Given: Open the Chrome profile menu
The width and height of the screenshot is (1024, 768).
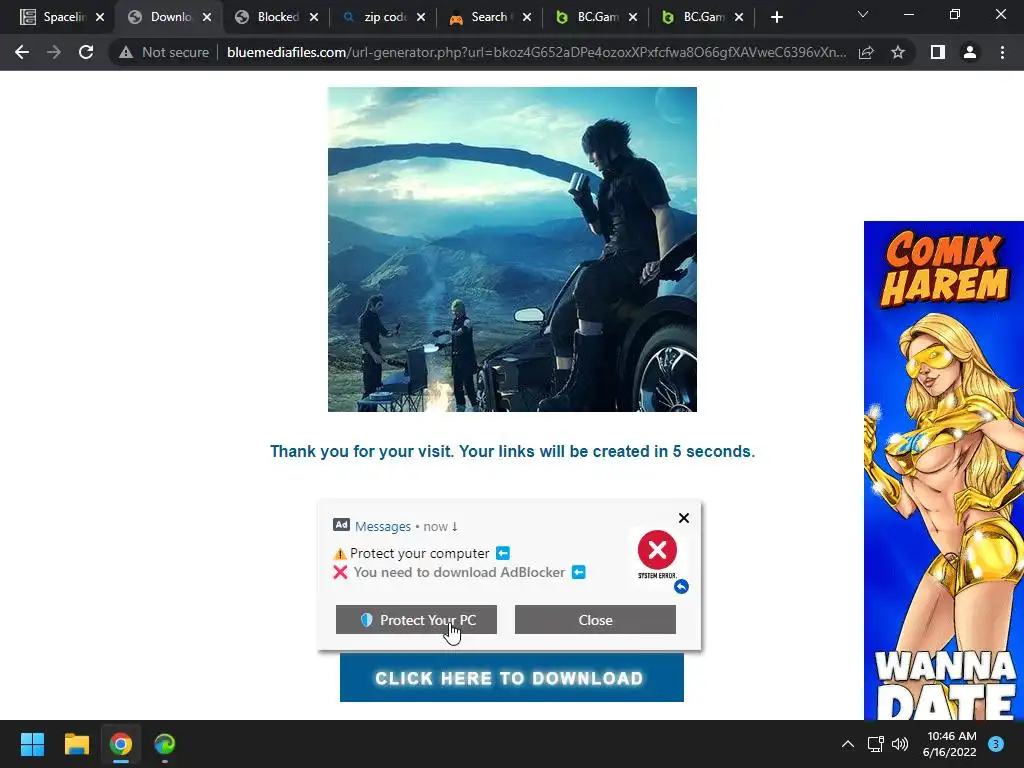Looking at the screenshot, I should click(970, 52).
